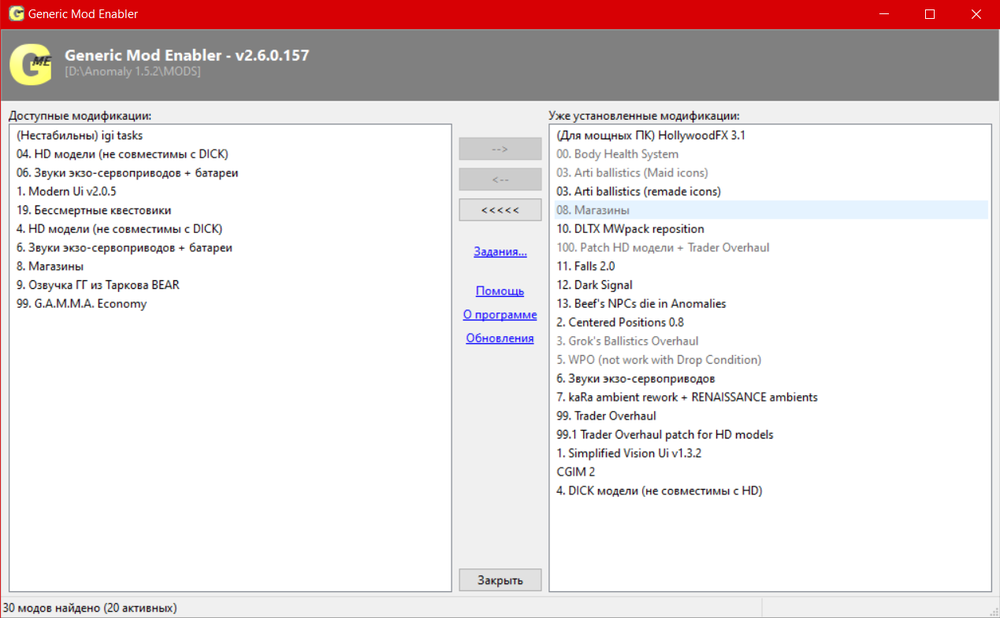Select 99. G.A.M.M.A. Economy mod
The image size is (1000, 618).
point(81,304)
